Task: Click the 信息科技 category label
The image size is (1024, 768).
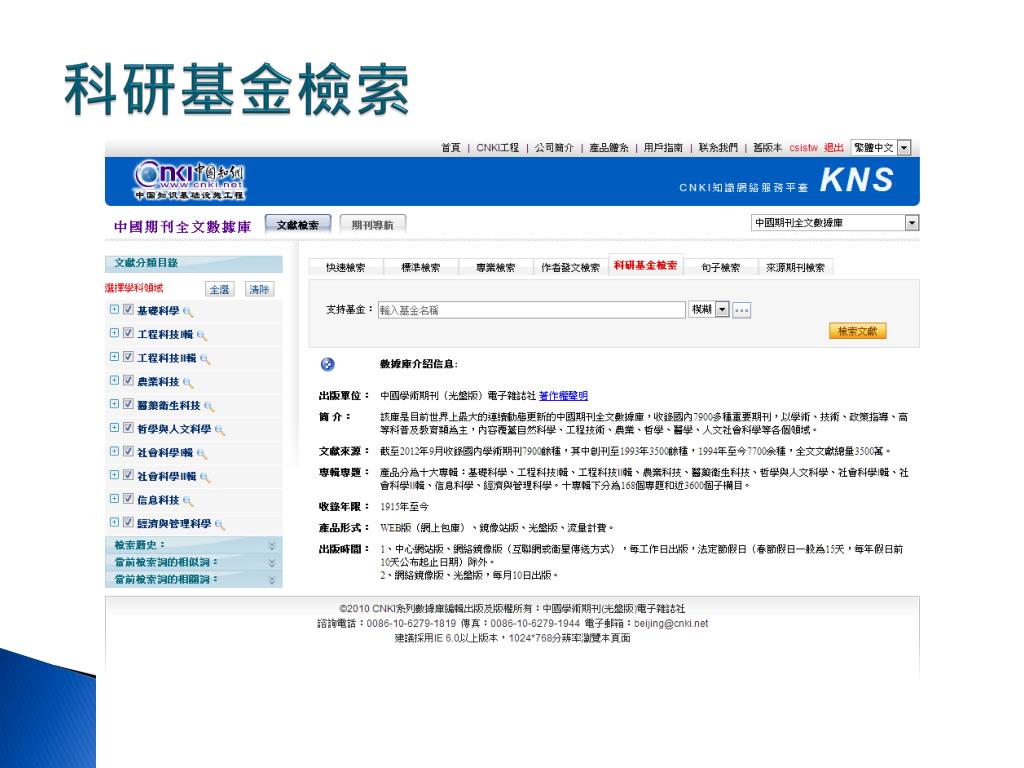Action: click(158, 500)
